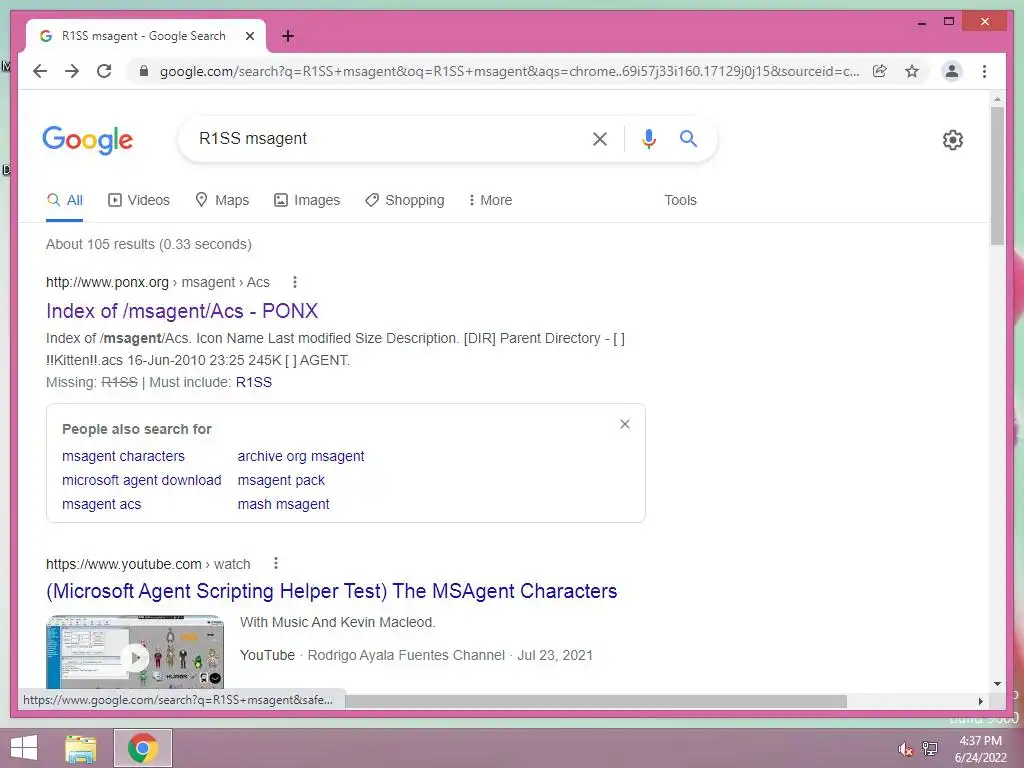Search for microsoft agent download
The image size is (1024, 768).
coord(142,481)
